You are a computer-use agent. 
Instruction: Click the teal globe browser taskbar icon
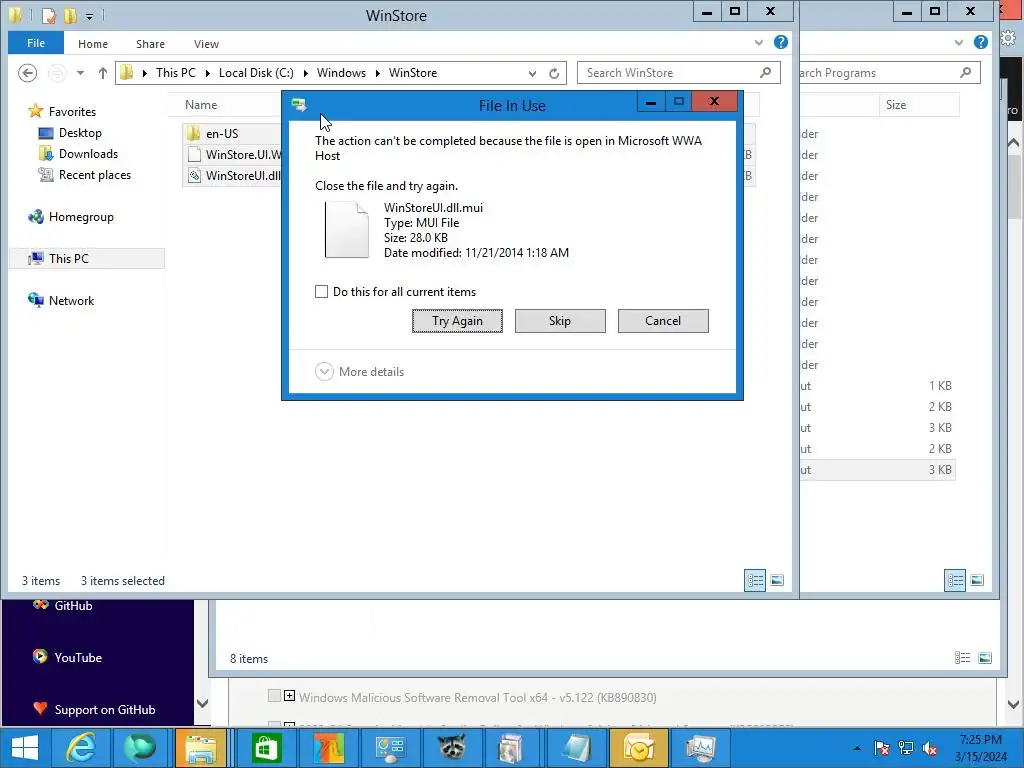[x=140, y=748]
